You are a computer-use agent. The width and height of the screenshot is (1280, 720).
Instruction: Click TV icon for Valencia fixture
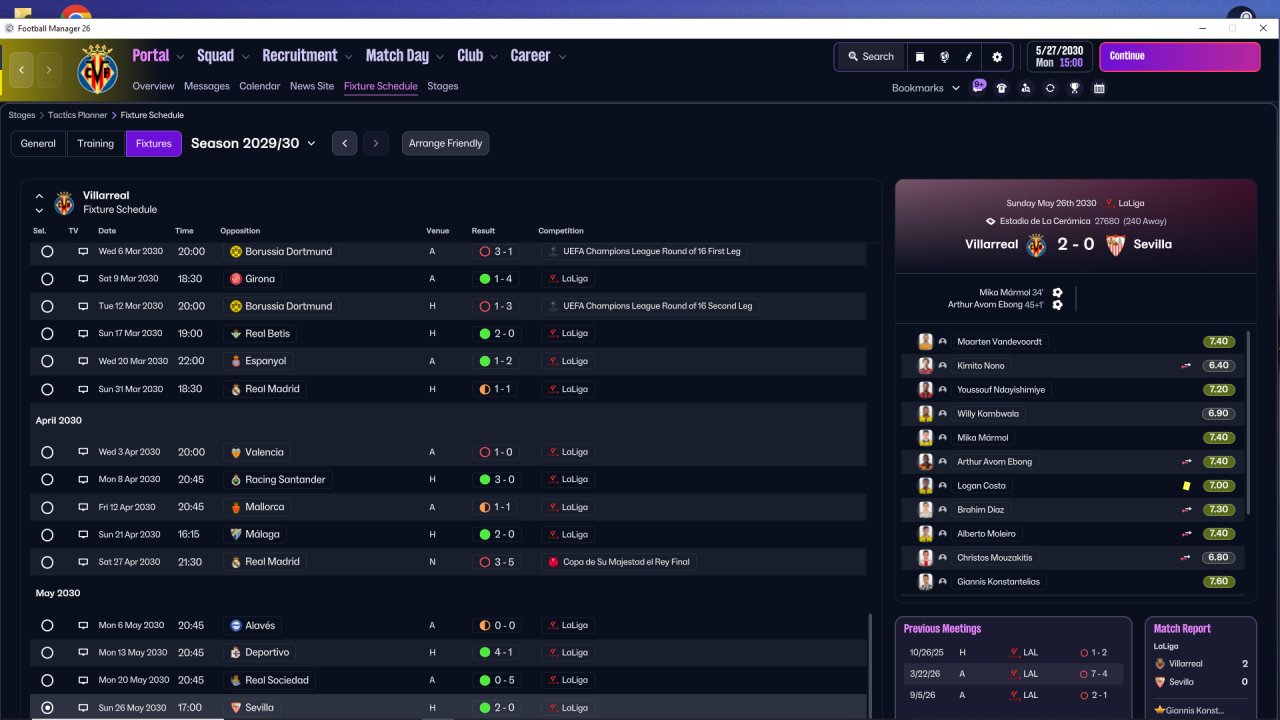coord(83,452)
